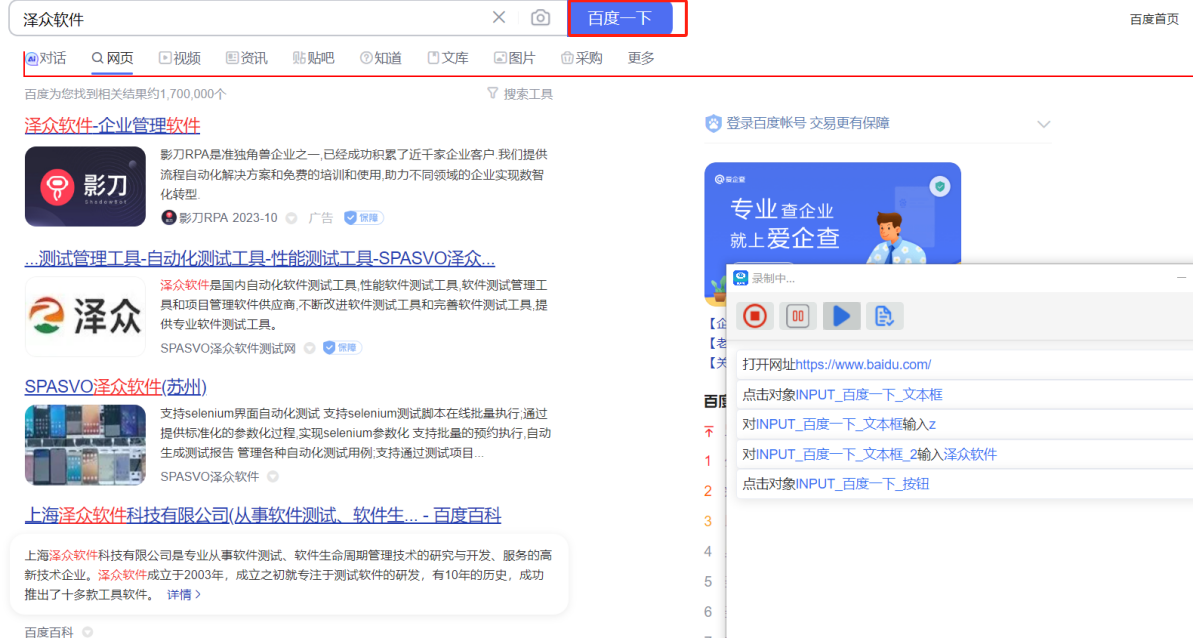
Task: Click the 保障 badge under 影刀RPA ad
Action: pos(363,218)
